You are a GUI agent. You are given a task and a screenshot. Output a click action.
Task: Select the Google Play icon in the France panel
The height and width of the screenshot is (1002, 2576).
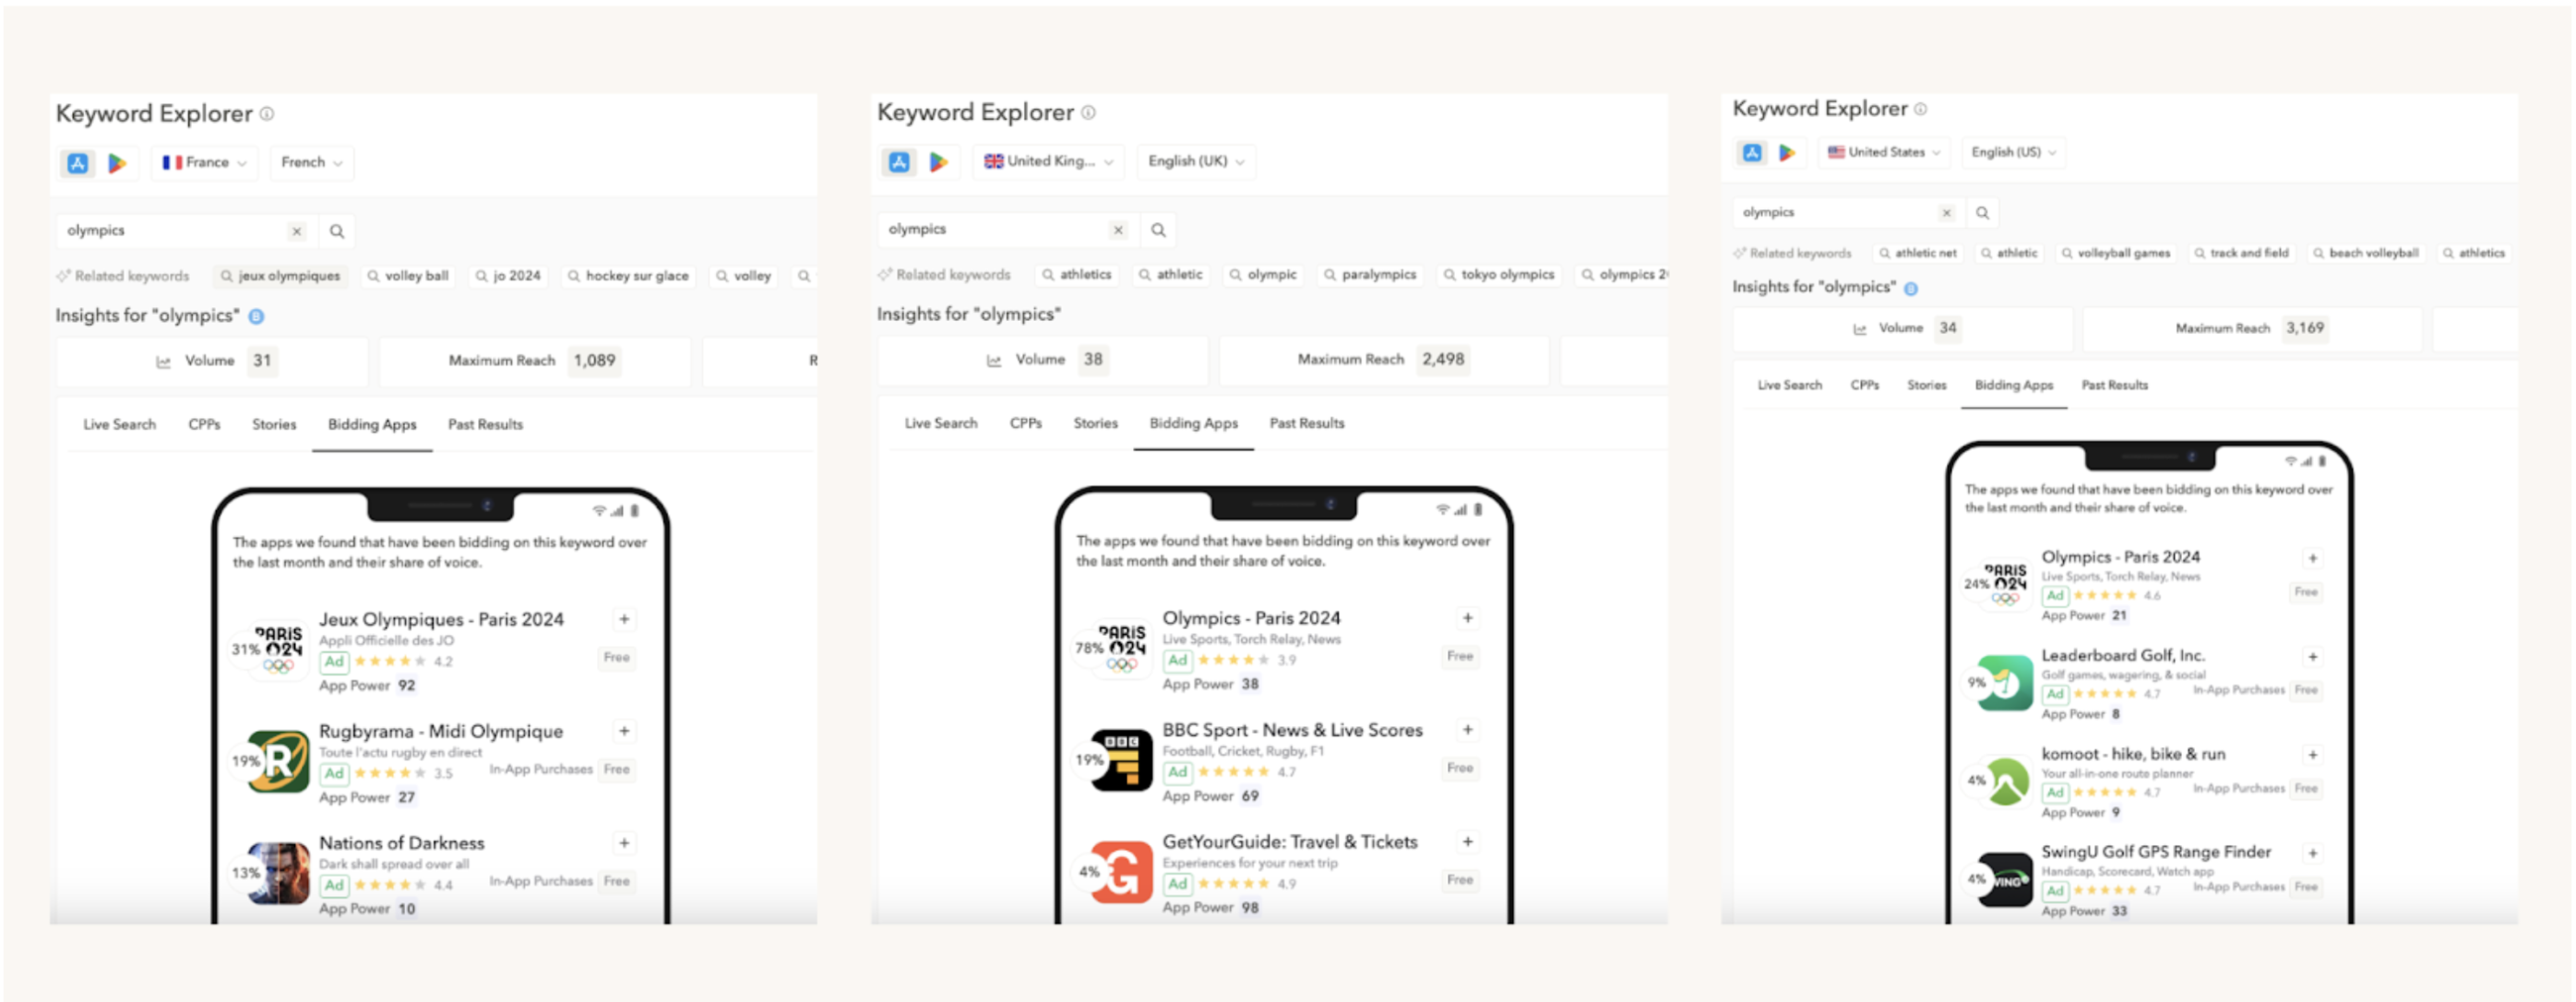(x=117, y=163)
